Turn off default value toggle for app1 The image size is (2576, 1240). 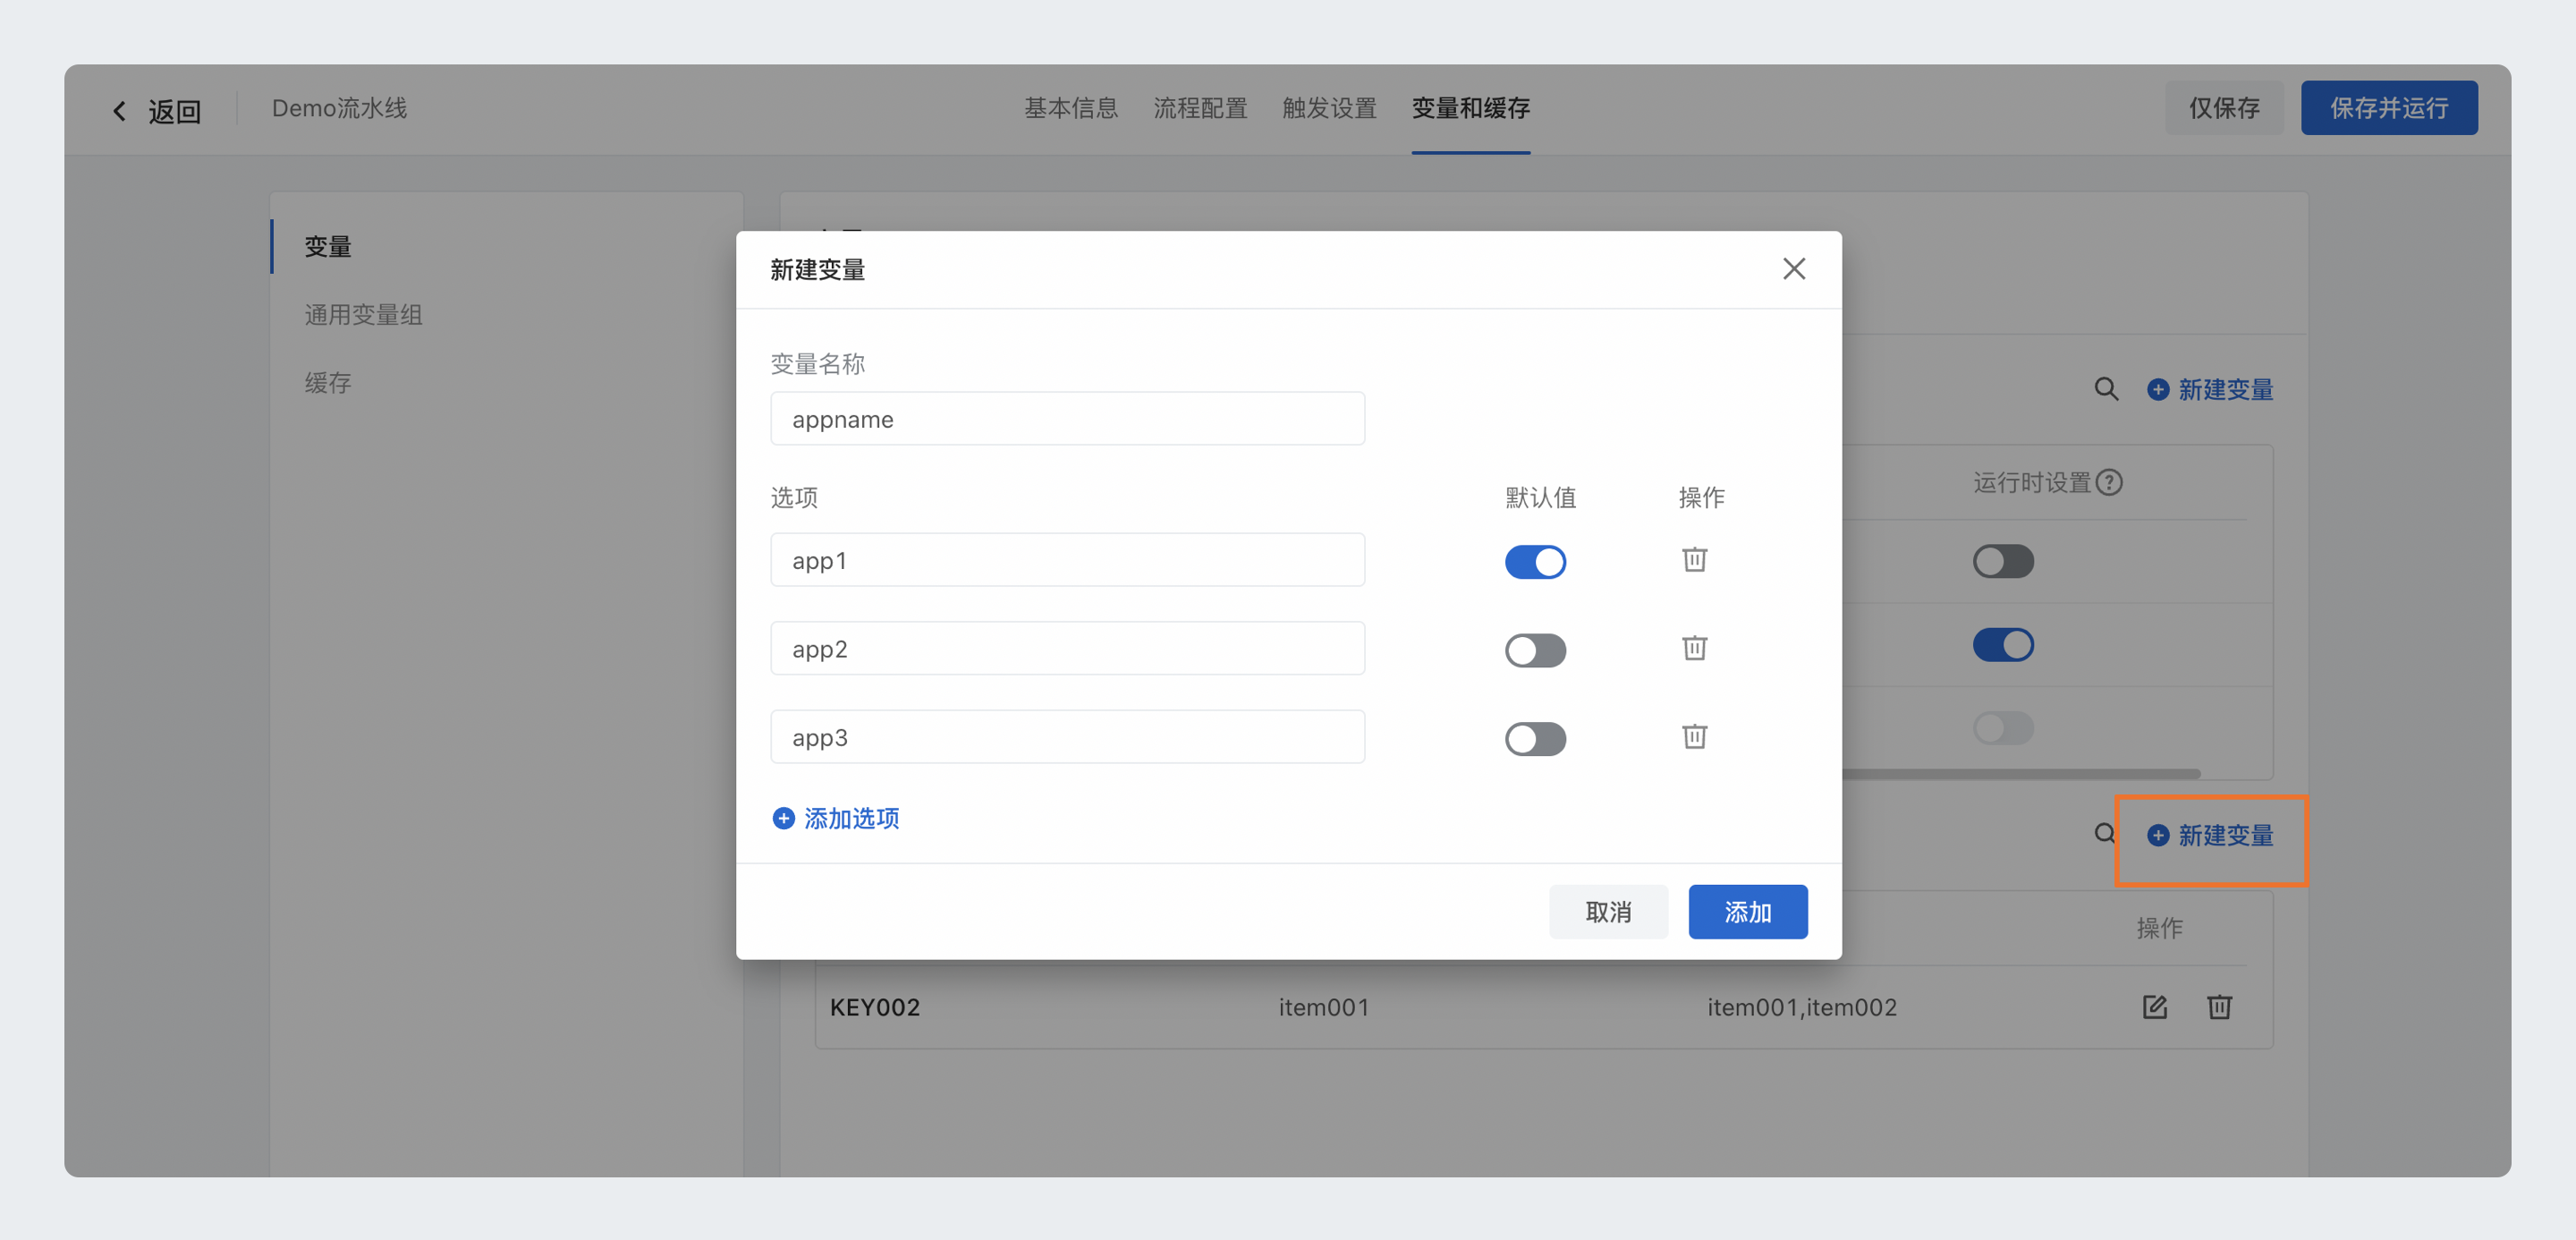click(x=1535, y=562)
